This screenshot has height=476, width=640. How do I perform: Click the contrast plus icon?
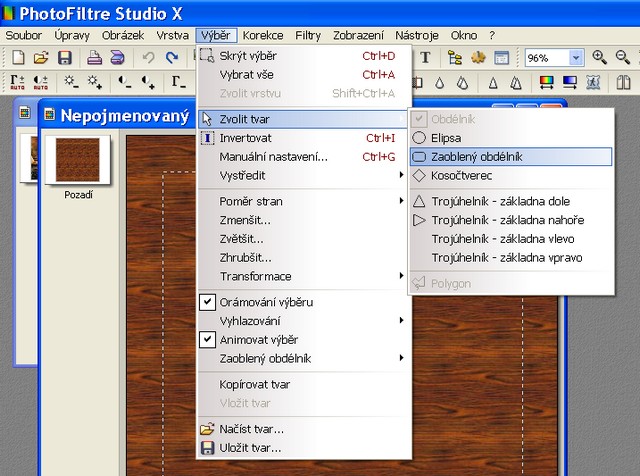point(148,82)
